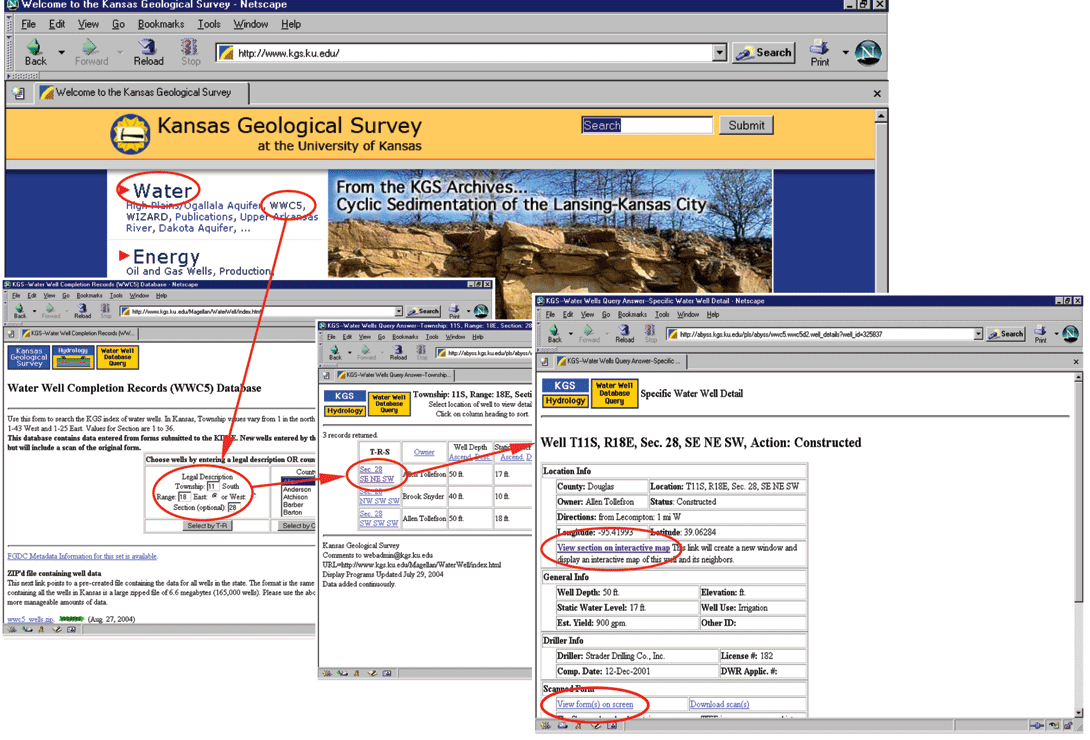1090x740 pixels.
Task: Click scroll-up arrow of Well Detail window scrollbar
Action: click(x=1078, y=377)
